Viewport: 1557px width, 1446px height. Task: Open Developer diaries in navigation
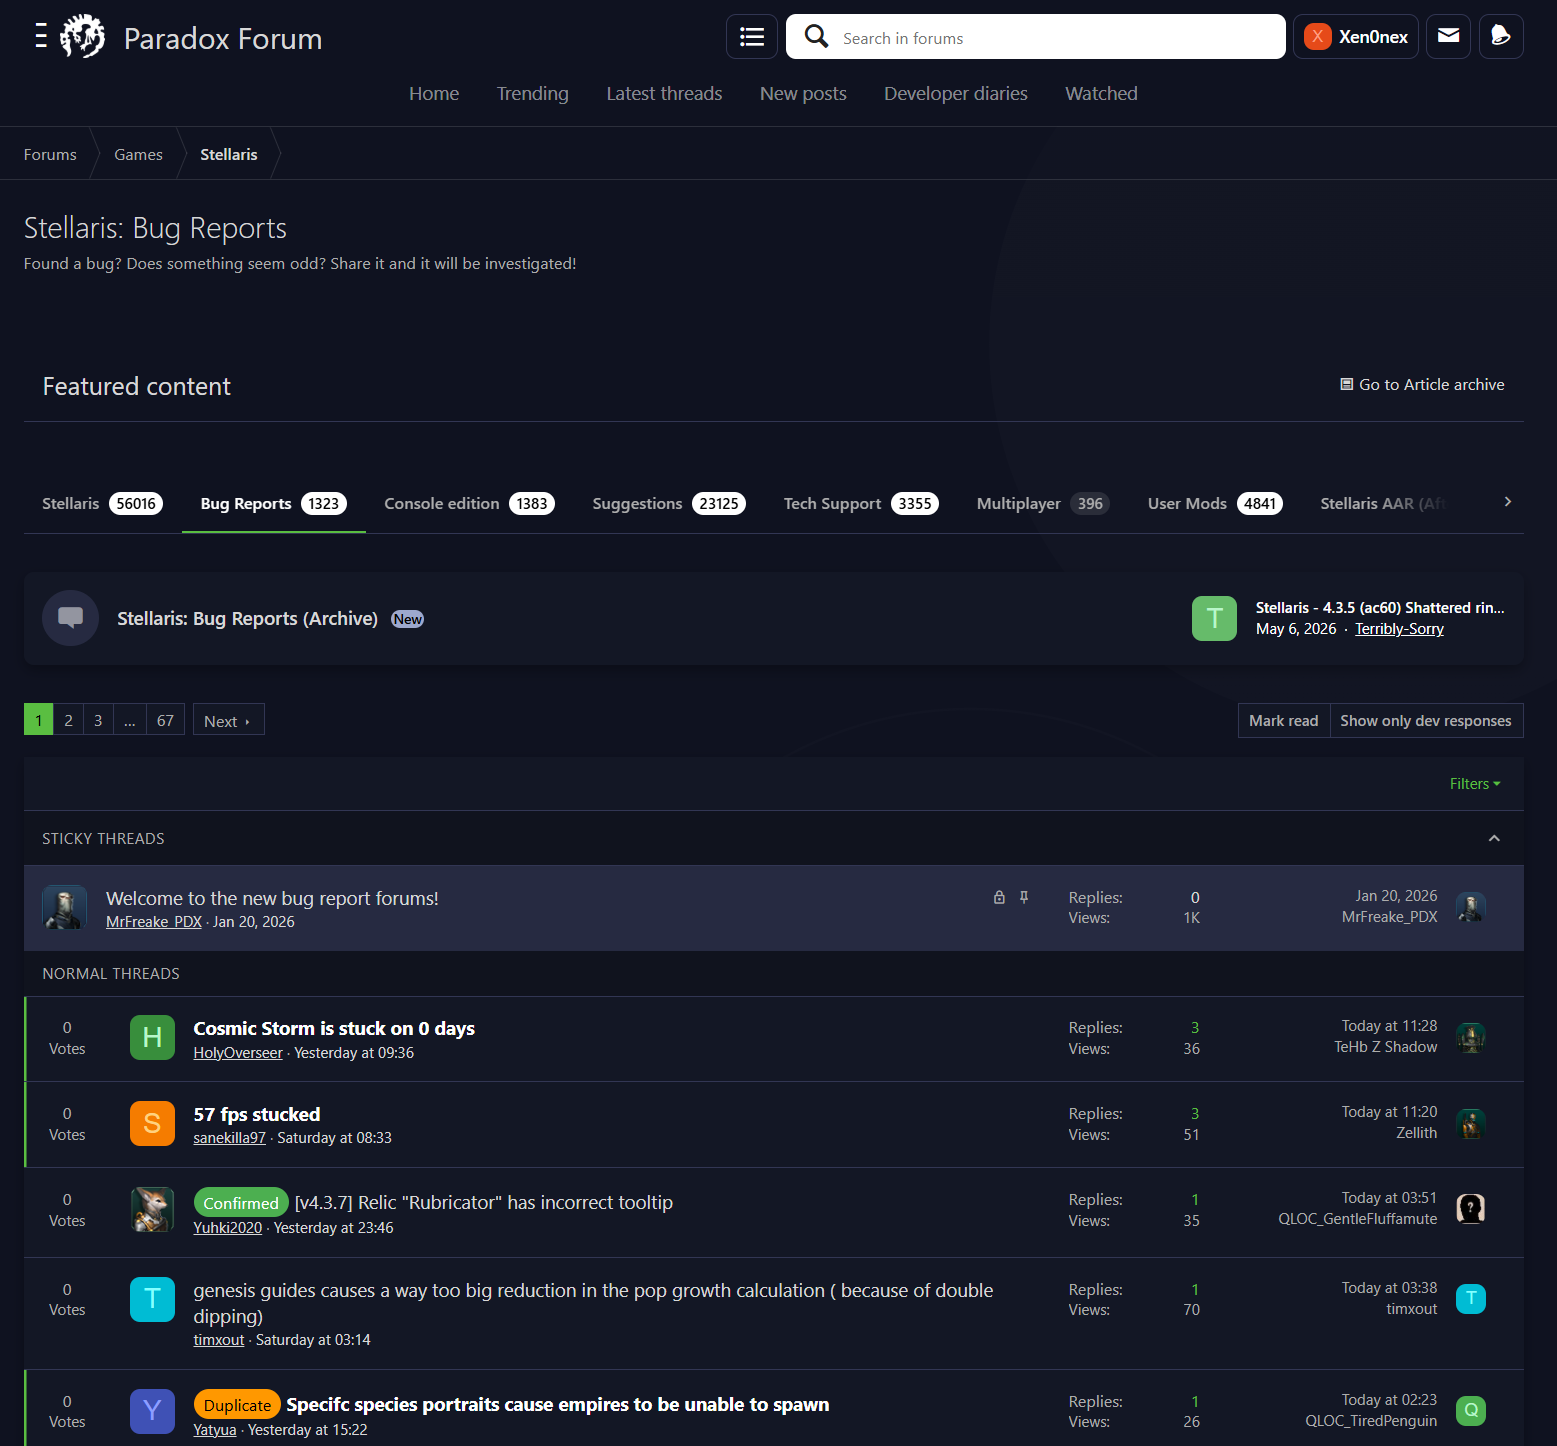point(955,93)
